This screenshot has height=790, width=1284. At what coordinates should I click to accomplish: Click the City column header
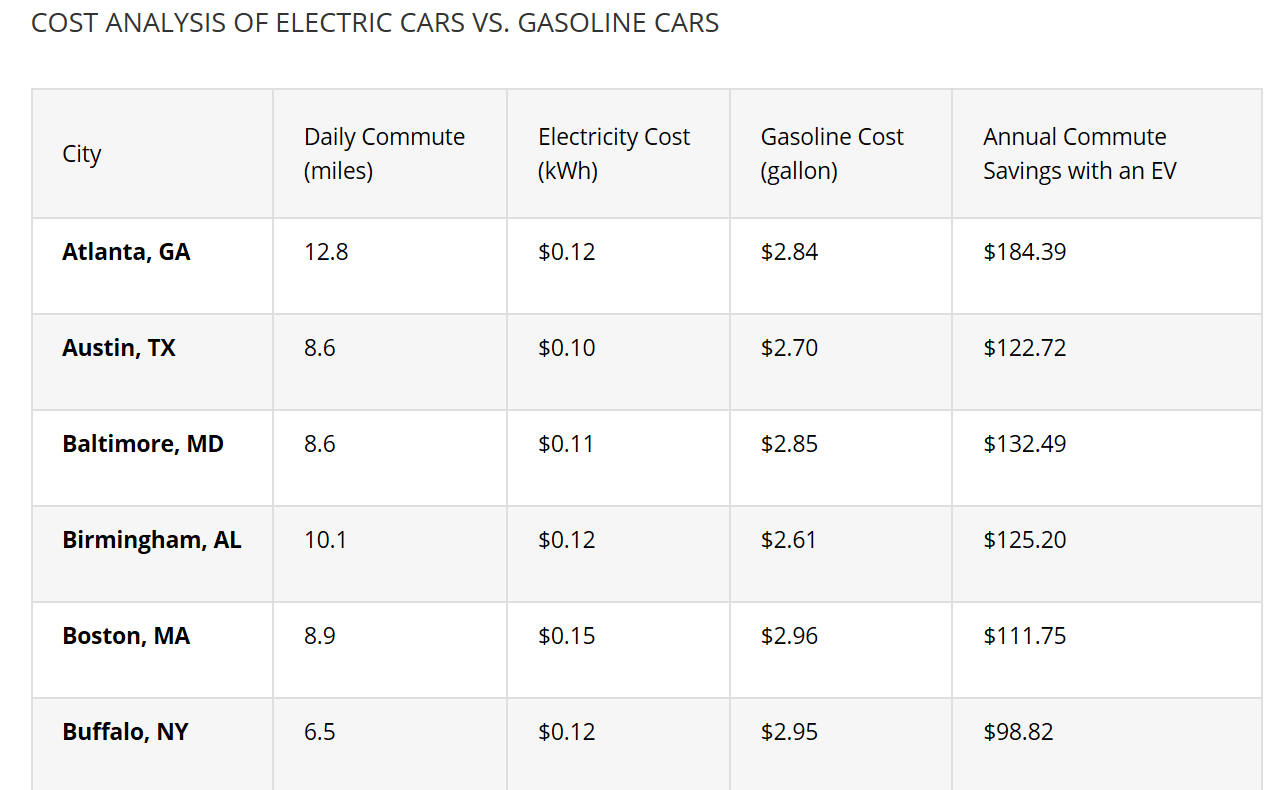pos(82,154)
